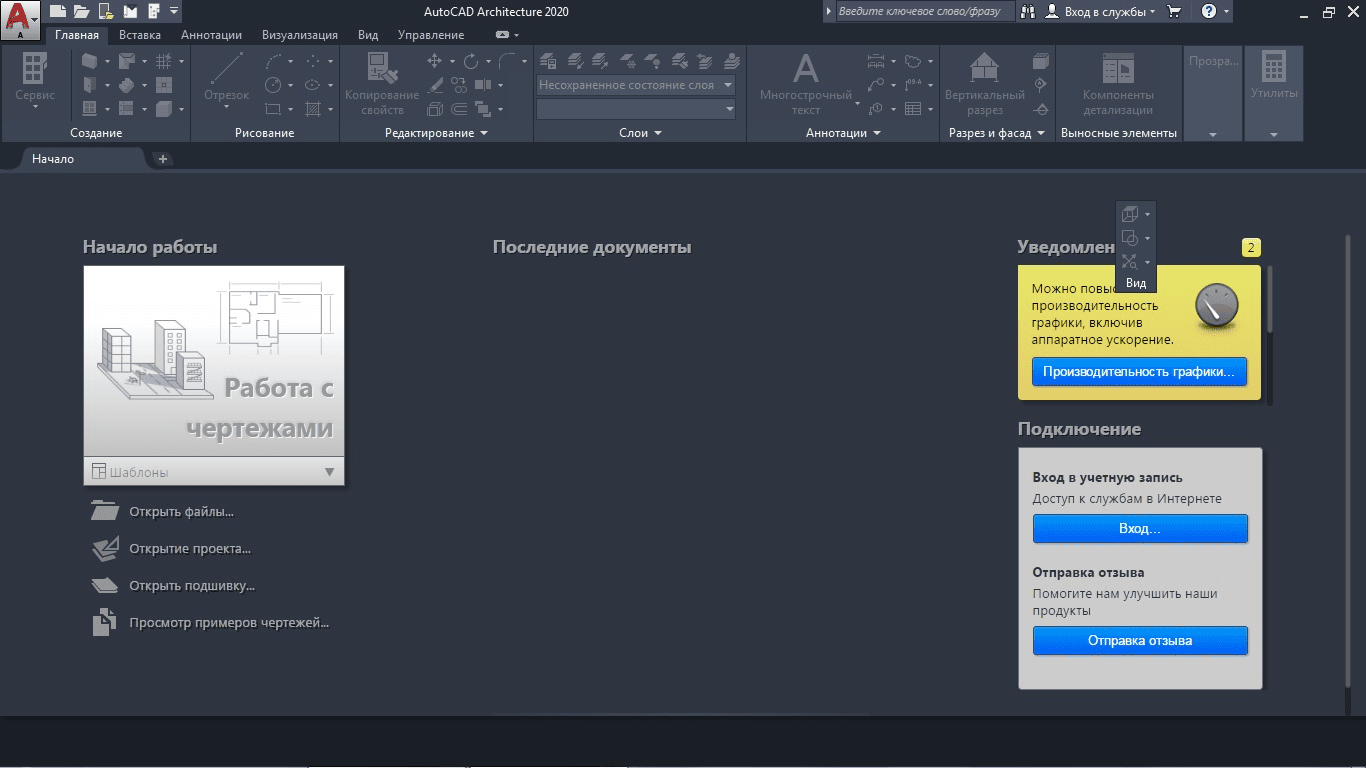
Task: Click the Отправка отзыва blue button
Action: coord(1140,640)
